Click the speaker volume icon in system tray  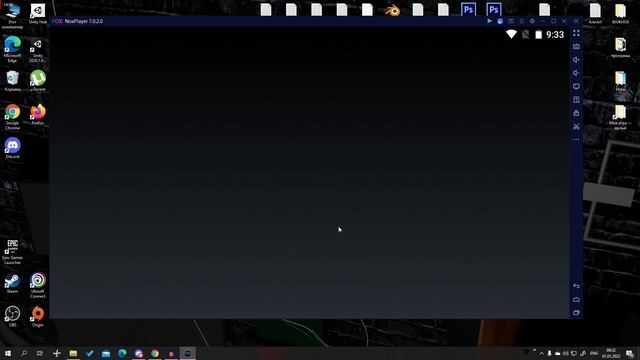point(565,353)
